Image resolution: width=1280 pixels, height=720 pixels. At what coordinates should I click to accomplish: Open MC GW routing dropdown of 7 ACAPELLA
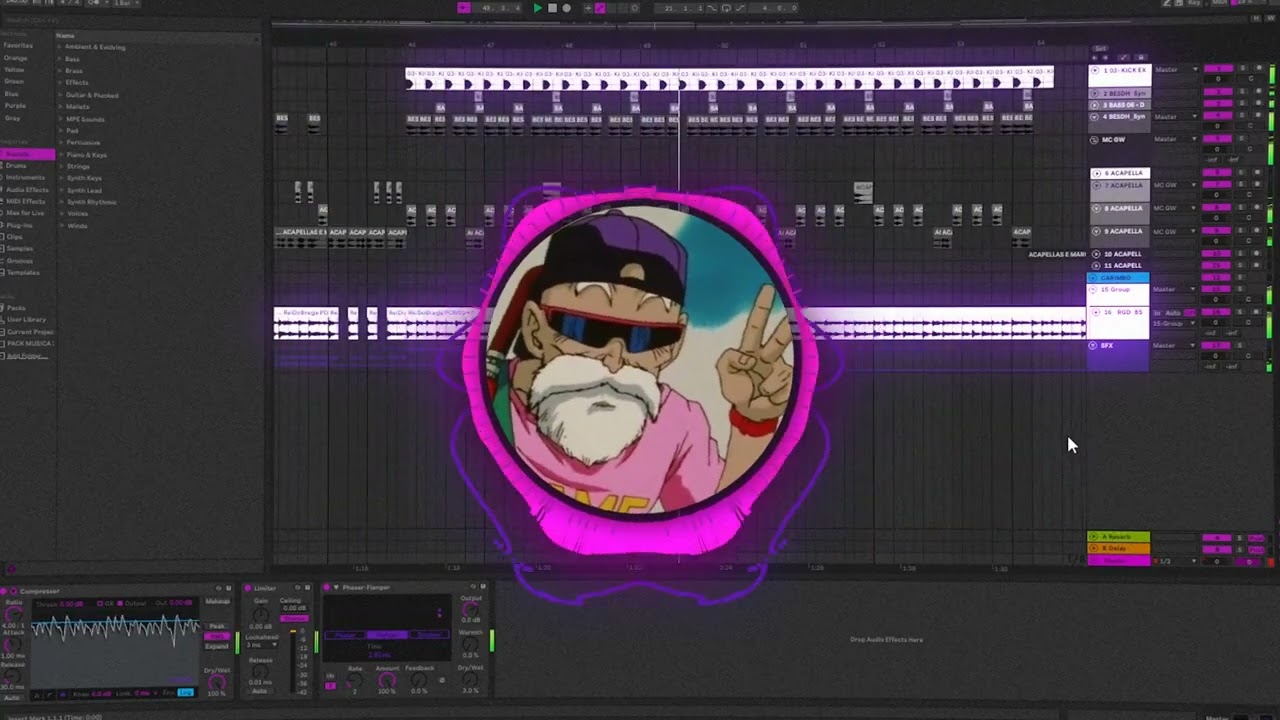tap(1176, 185)
